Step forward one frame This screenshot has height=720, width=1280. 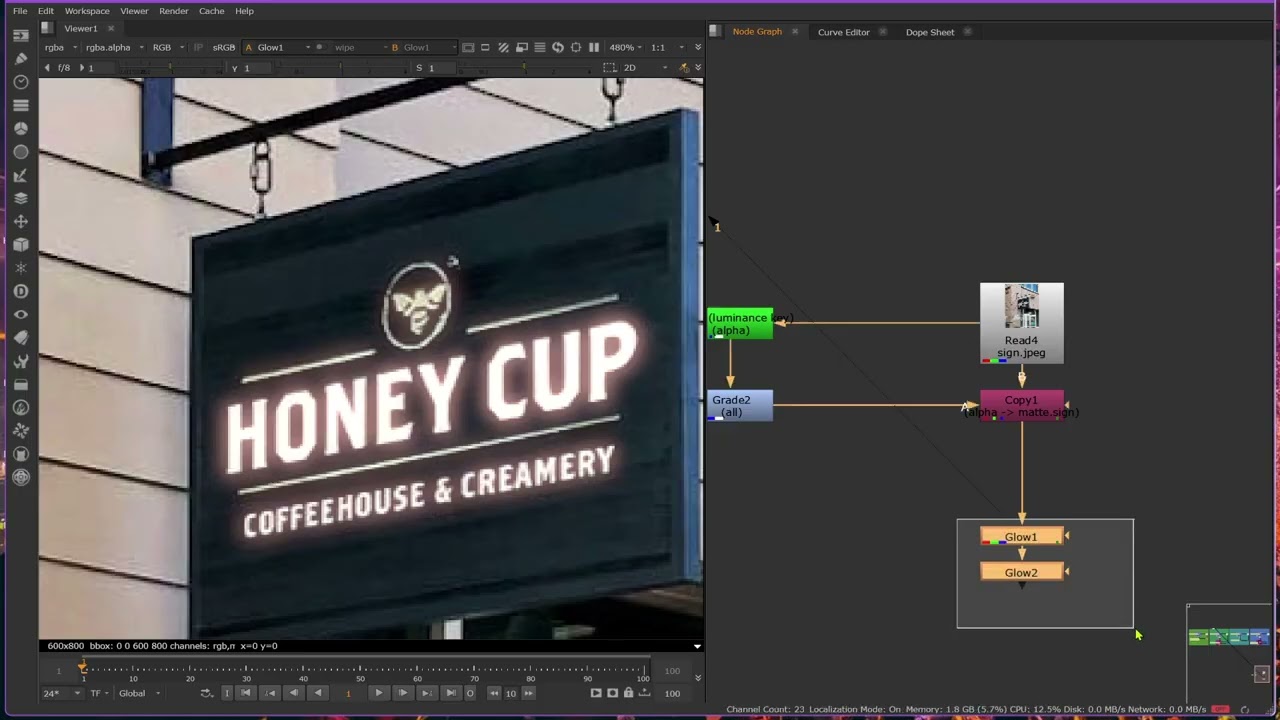402,693
